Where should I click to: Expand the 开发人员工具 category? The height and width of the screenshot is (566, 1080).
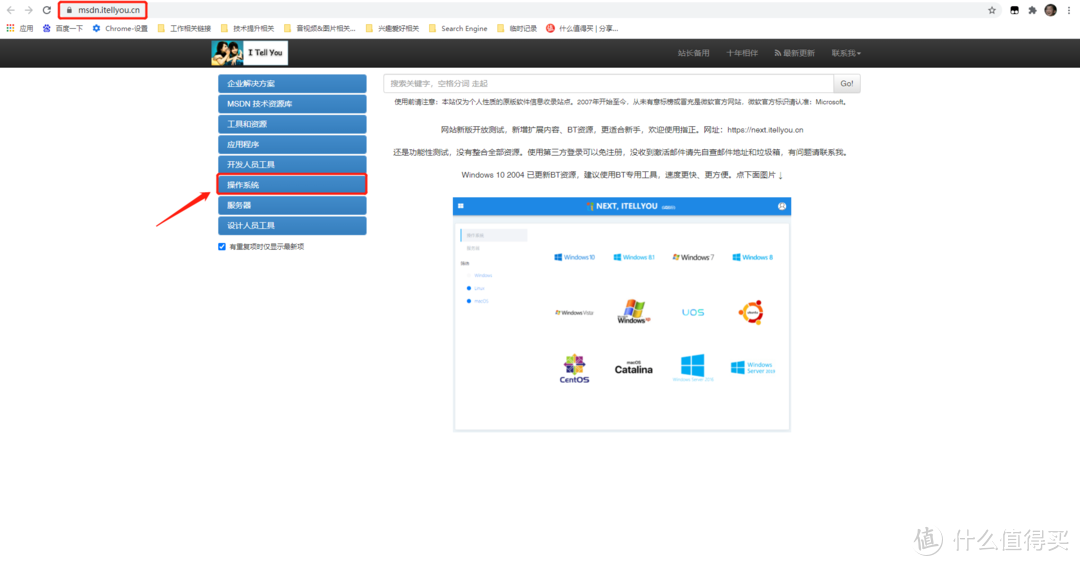(292, 165)
